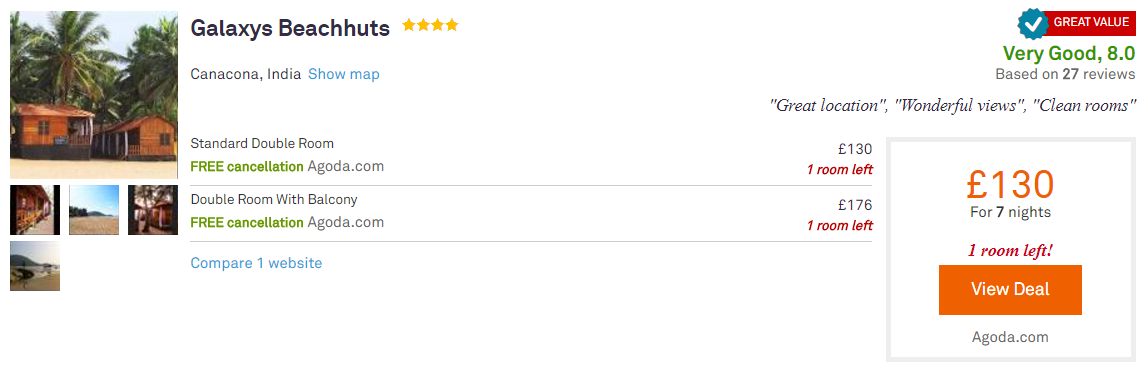Open the Show map link
Screen dimensions: 1145x367
pos(344,74)
